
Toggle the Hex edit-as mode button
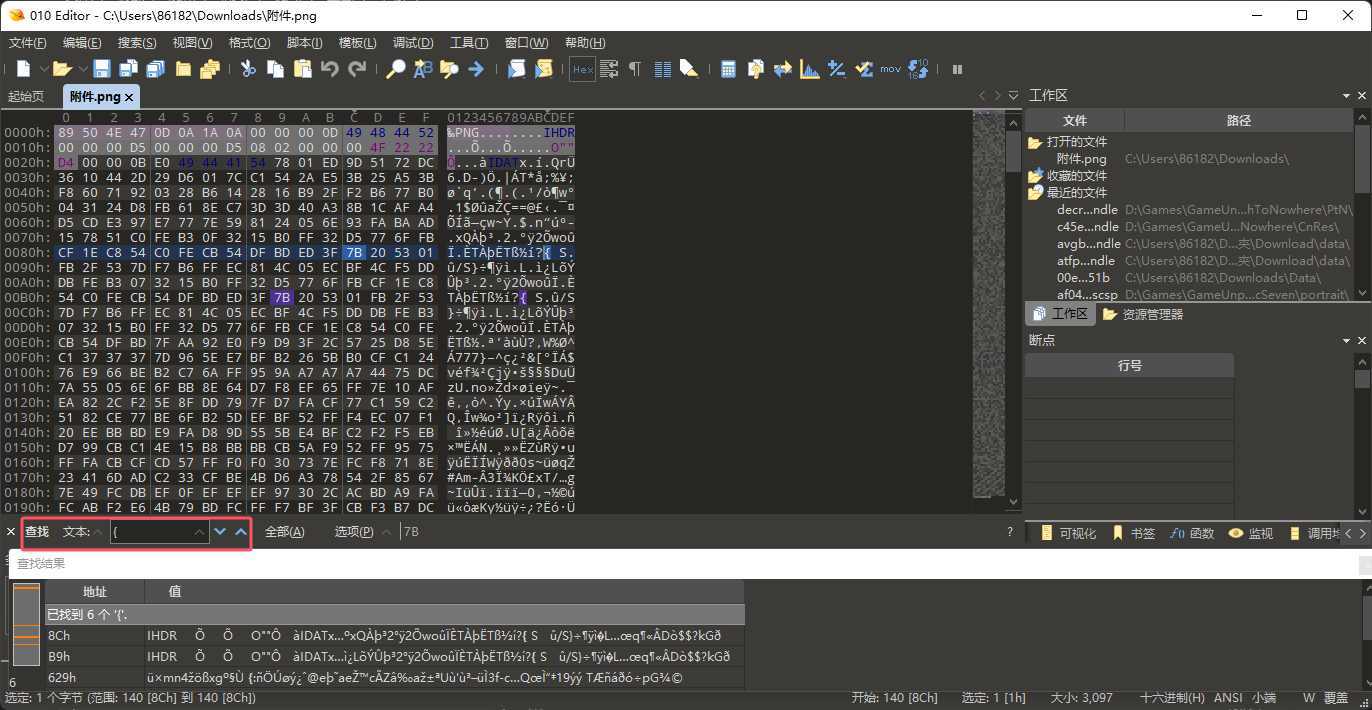tap(582, 69)
